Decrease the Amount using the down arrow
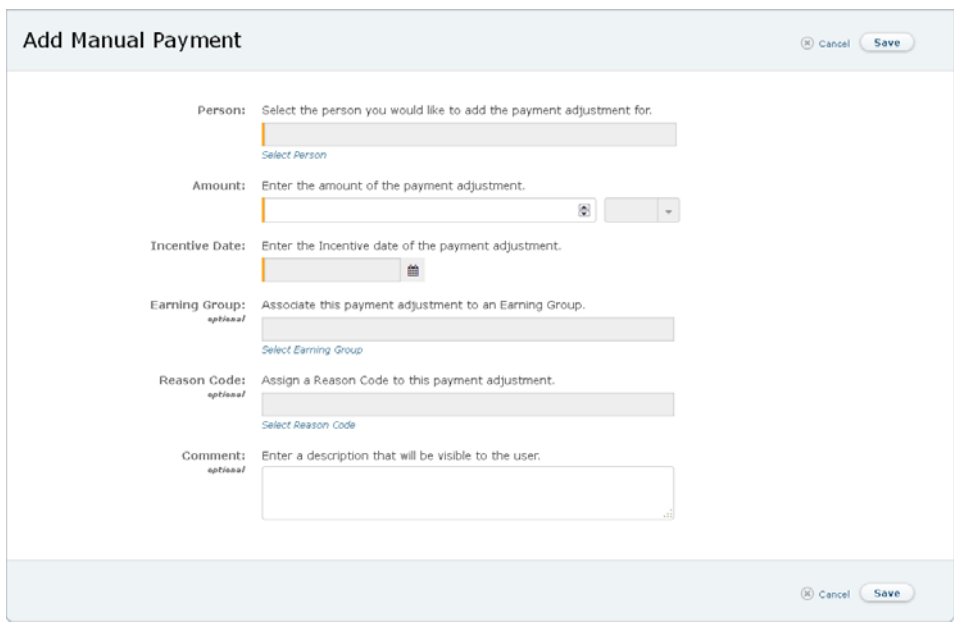Screen dimensions: 960x626 point(584,214)
